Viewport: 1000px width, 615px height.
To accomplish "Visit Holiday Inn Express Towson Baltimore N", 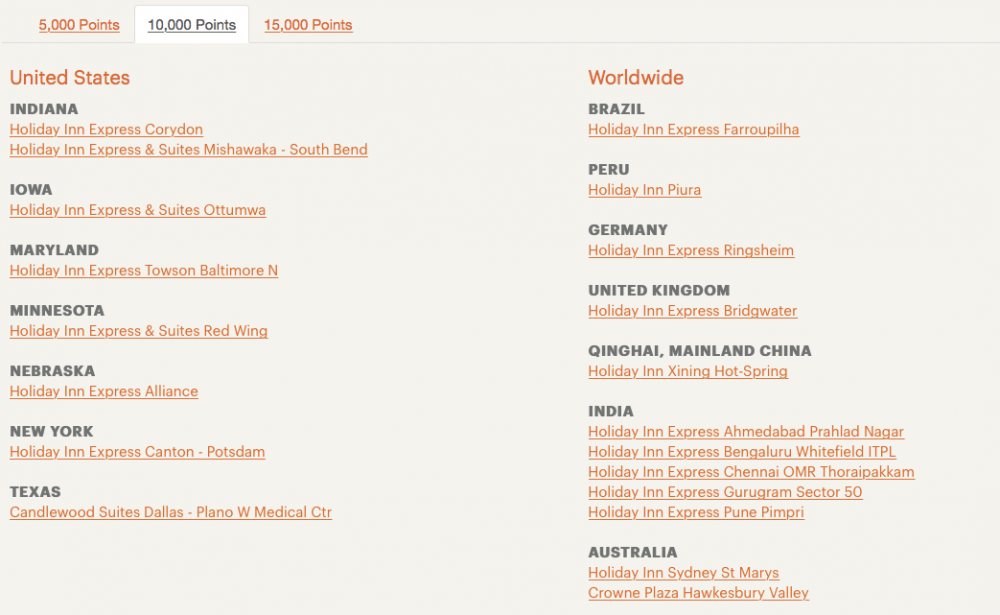I will (143, 270).
